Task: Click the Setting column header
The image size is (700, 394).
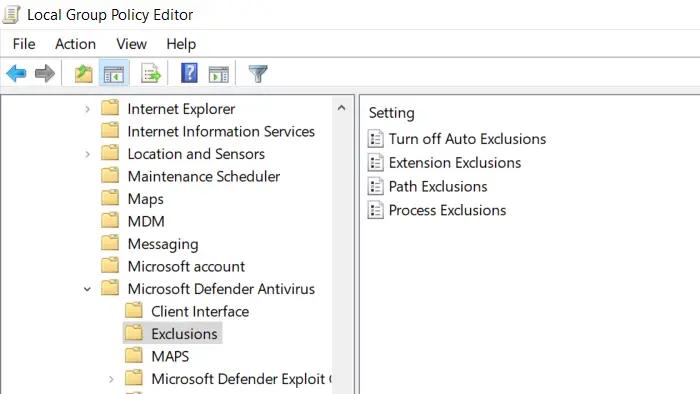Action: tap(392, 113)
